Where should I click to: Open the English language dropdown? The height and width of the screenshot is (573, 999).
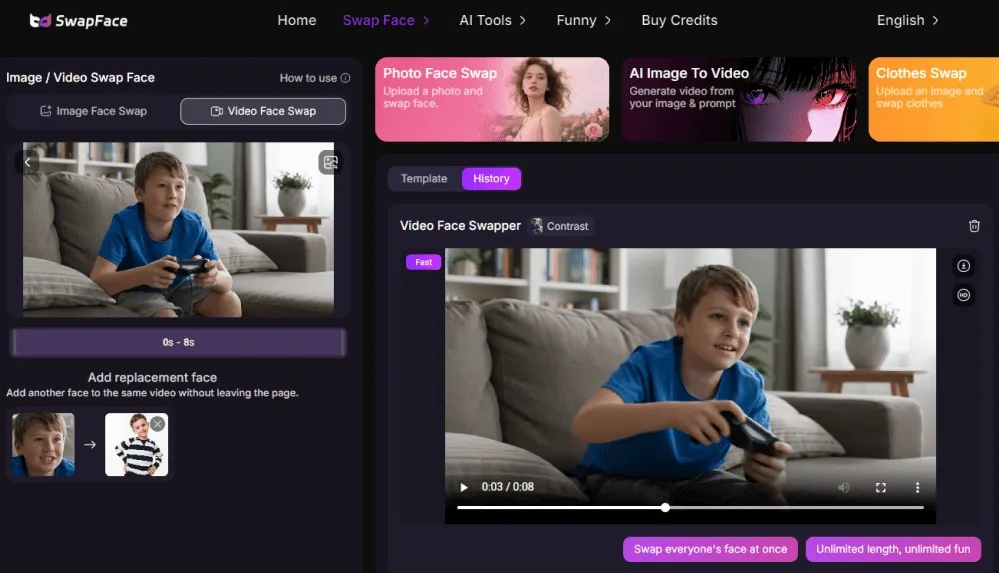coord(907,20)
